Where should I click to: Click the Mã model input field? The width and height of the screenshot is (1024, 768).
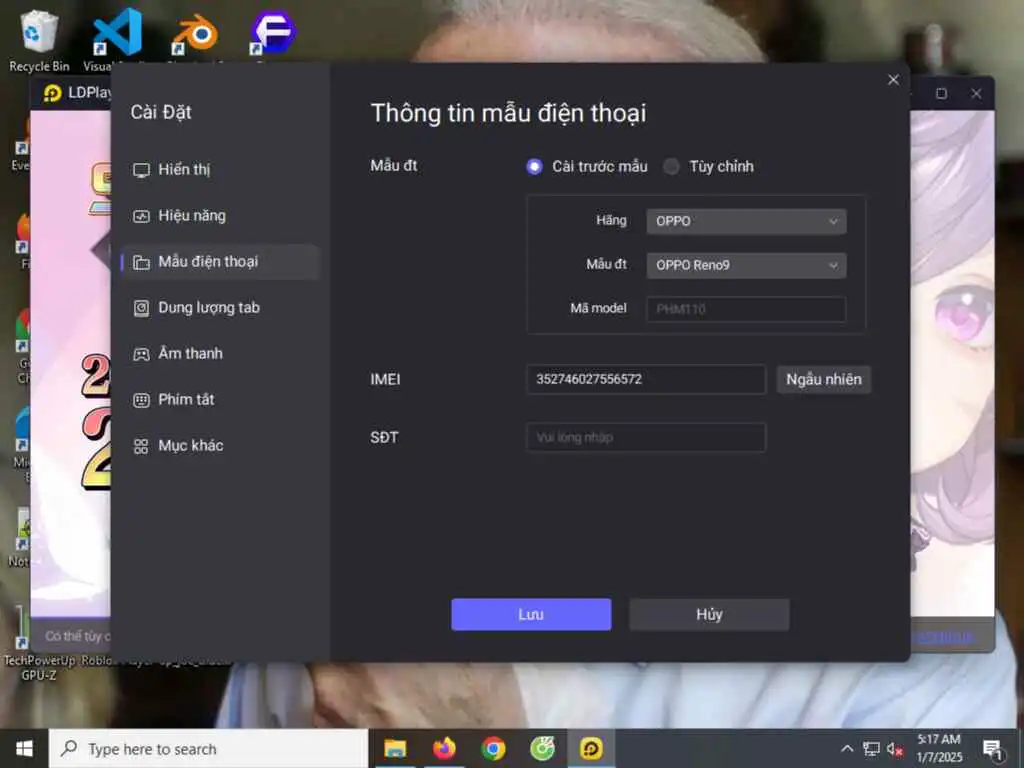pos(746,309)
